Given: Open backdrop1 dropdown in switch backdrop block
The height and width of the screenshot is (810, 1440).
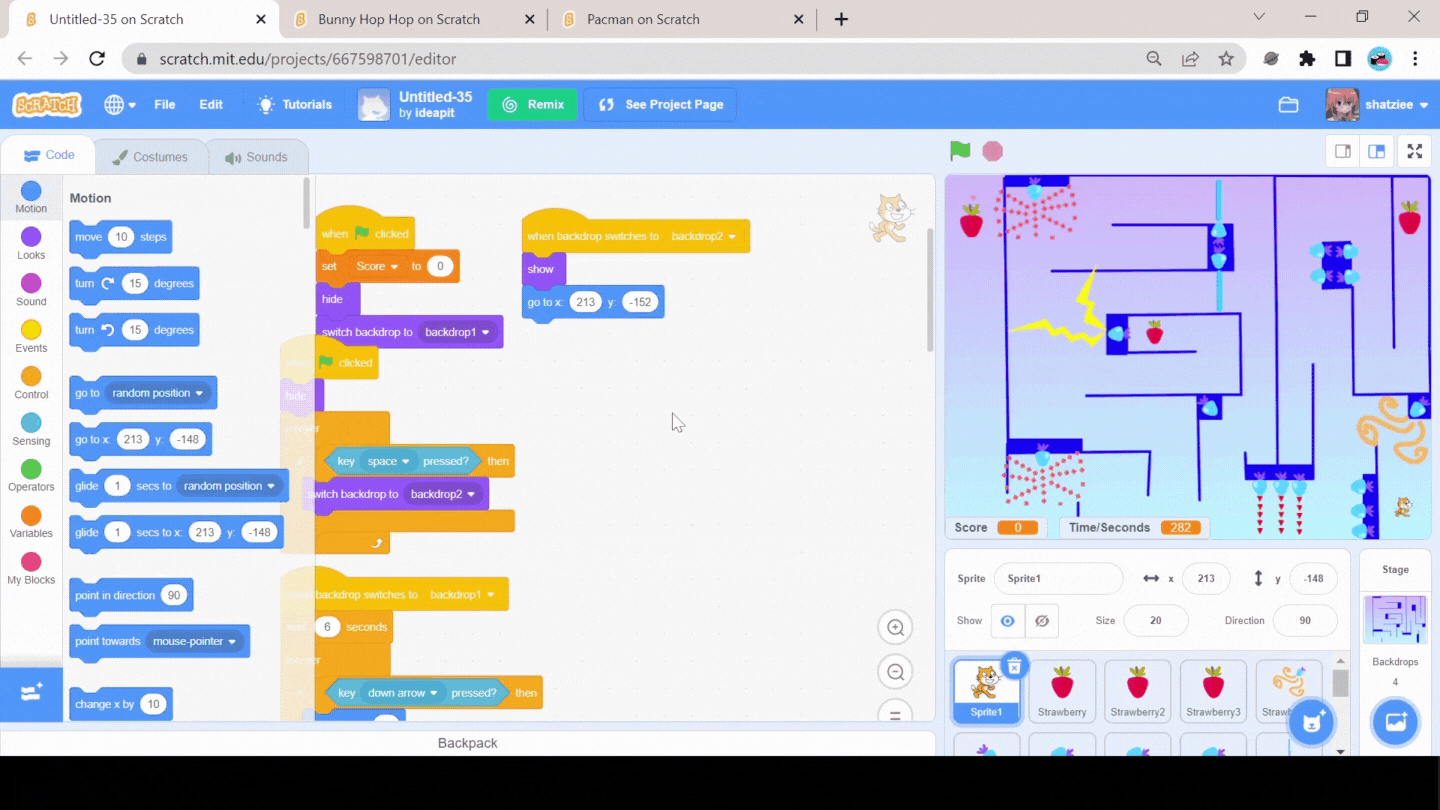Looking at the screenshot, I should click(x=457, y=332).
